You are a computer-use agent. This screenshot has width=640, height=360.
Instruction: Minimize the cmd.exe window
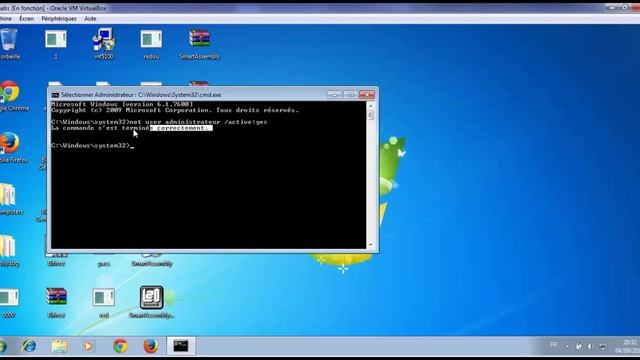(x=334, y=94)
